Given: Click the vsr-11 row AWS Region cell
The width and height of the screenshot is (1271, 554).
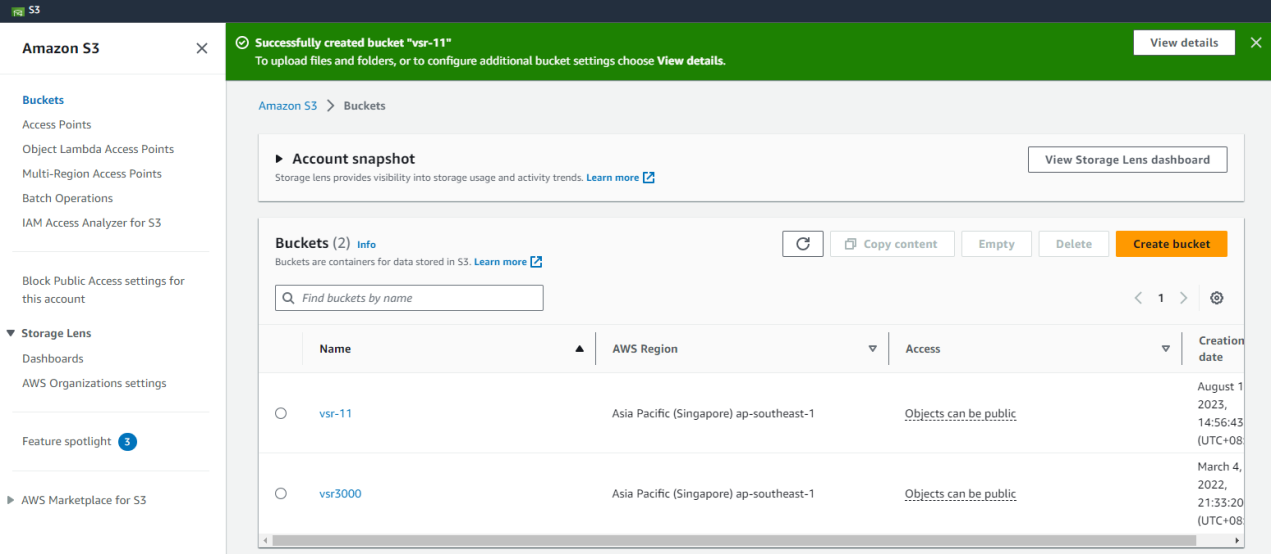Looking at the screenshot, I should pyautogui.click(x=741, y=413).
